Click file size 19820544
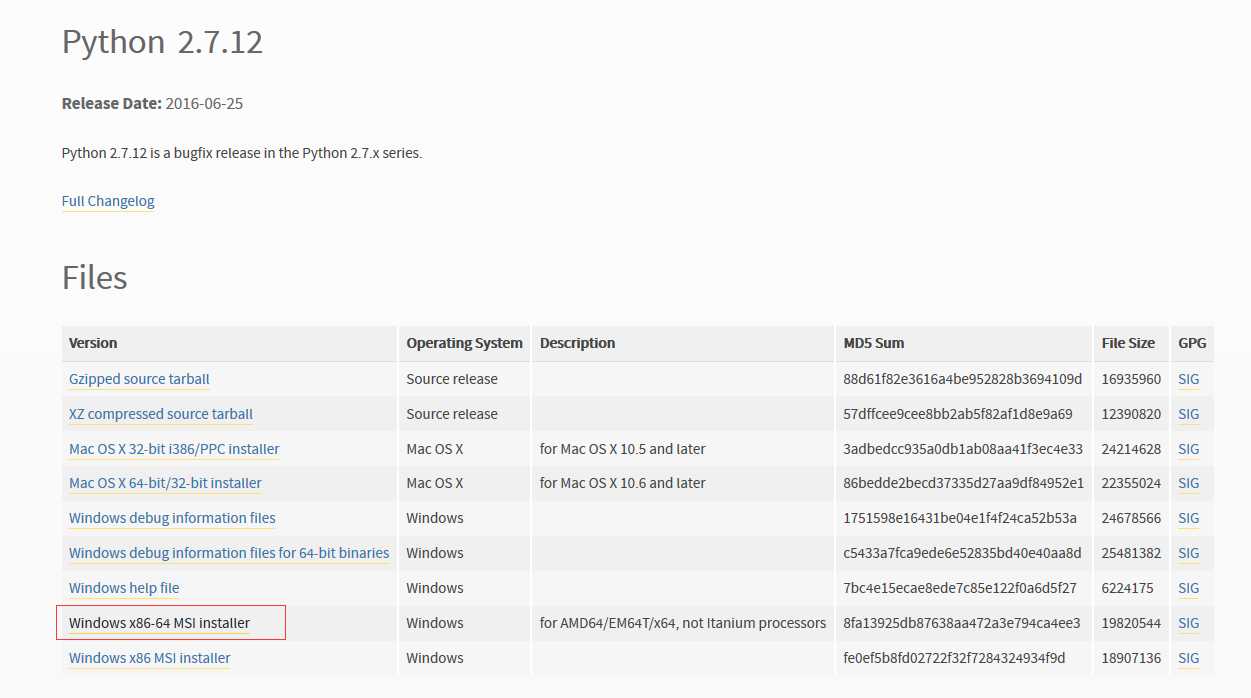This screenshot has height=698, width=1251. click(1131, 623)
